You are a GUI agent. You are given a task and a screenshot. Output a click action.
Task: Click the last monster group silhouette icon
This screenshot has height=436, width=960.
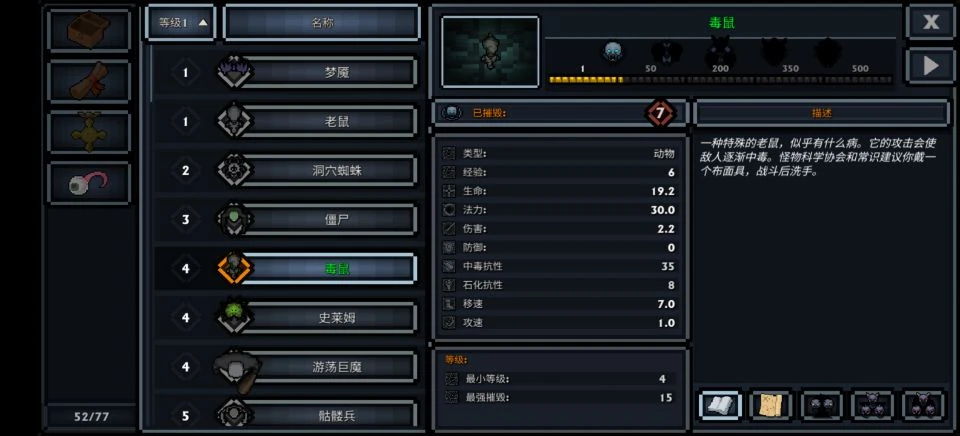pyautogui.click(x=923, y=405)
